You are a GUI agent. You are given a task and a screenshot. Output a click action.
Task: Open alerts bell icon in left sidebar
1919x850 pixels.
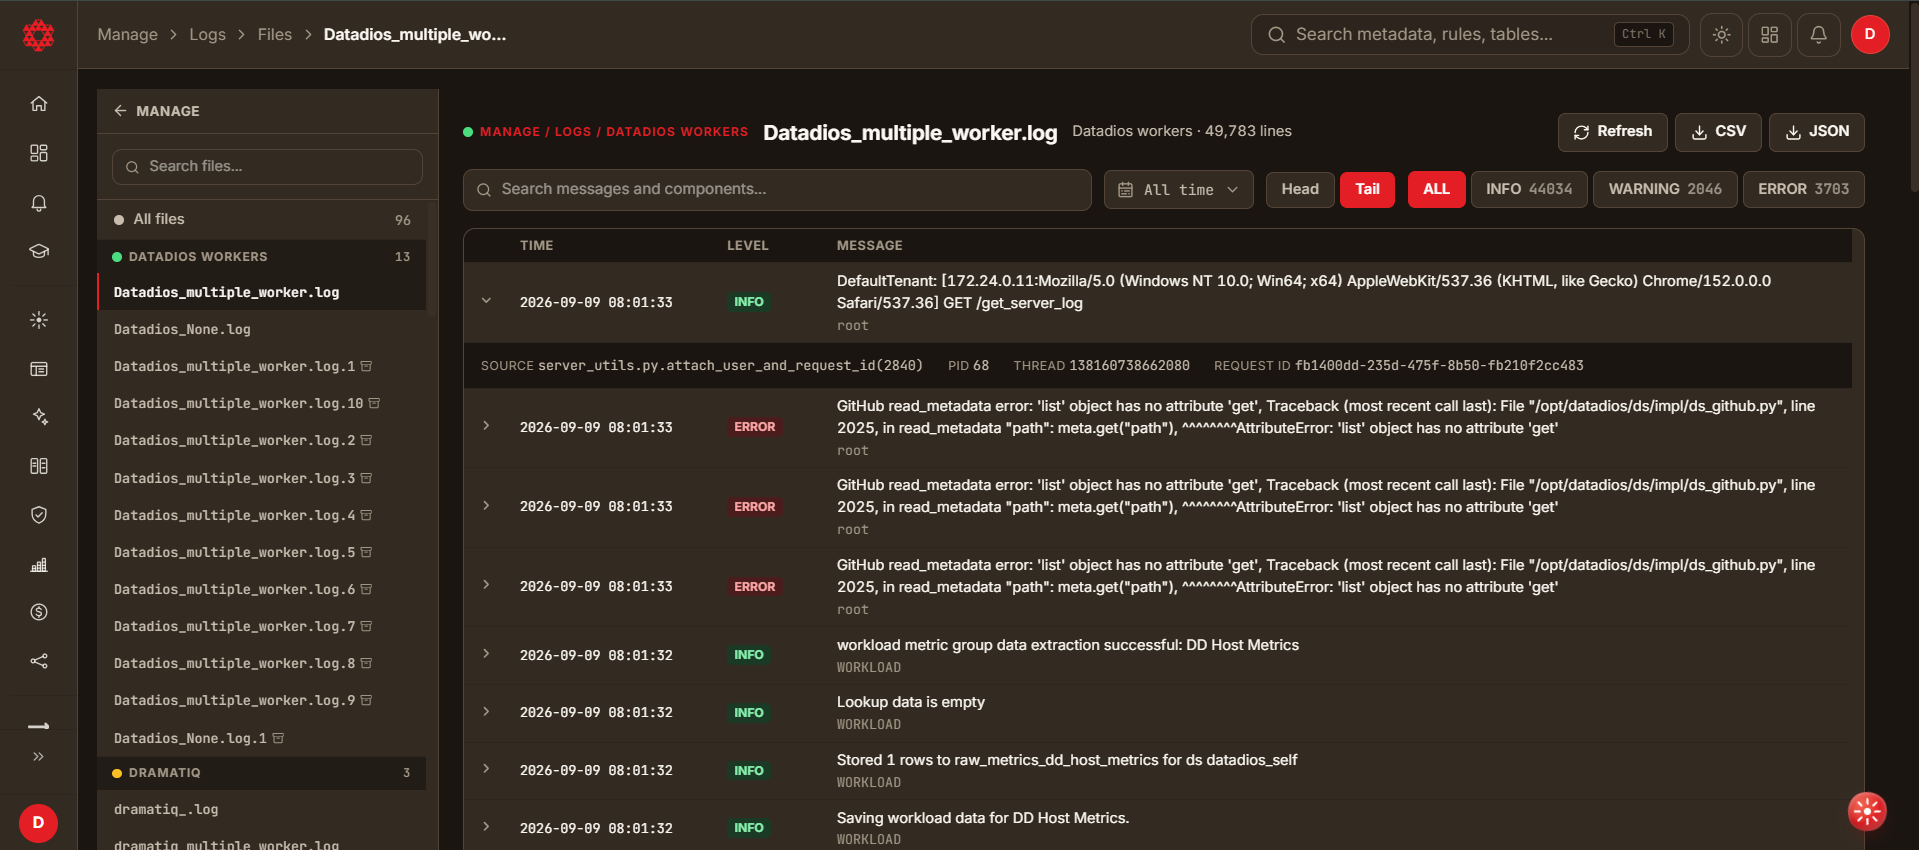tap(39, 203)
